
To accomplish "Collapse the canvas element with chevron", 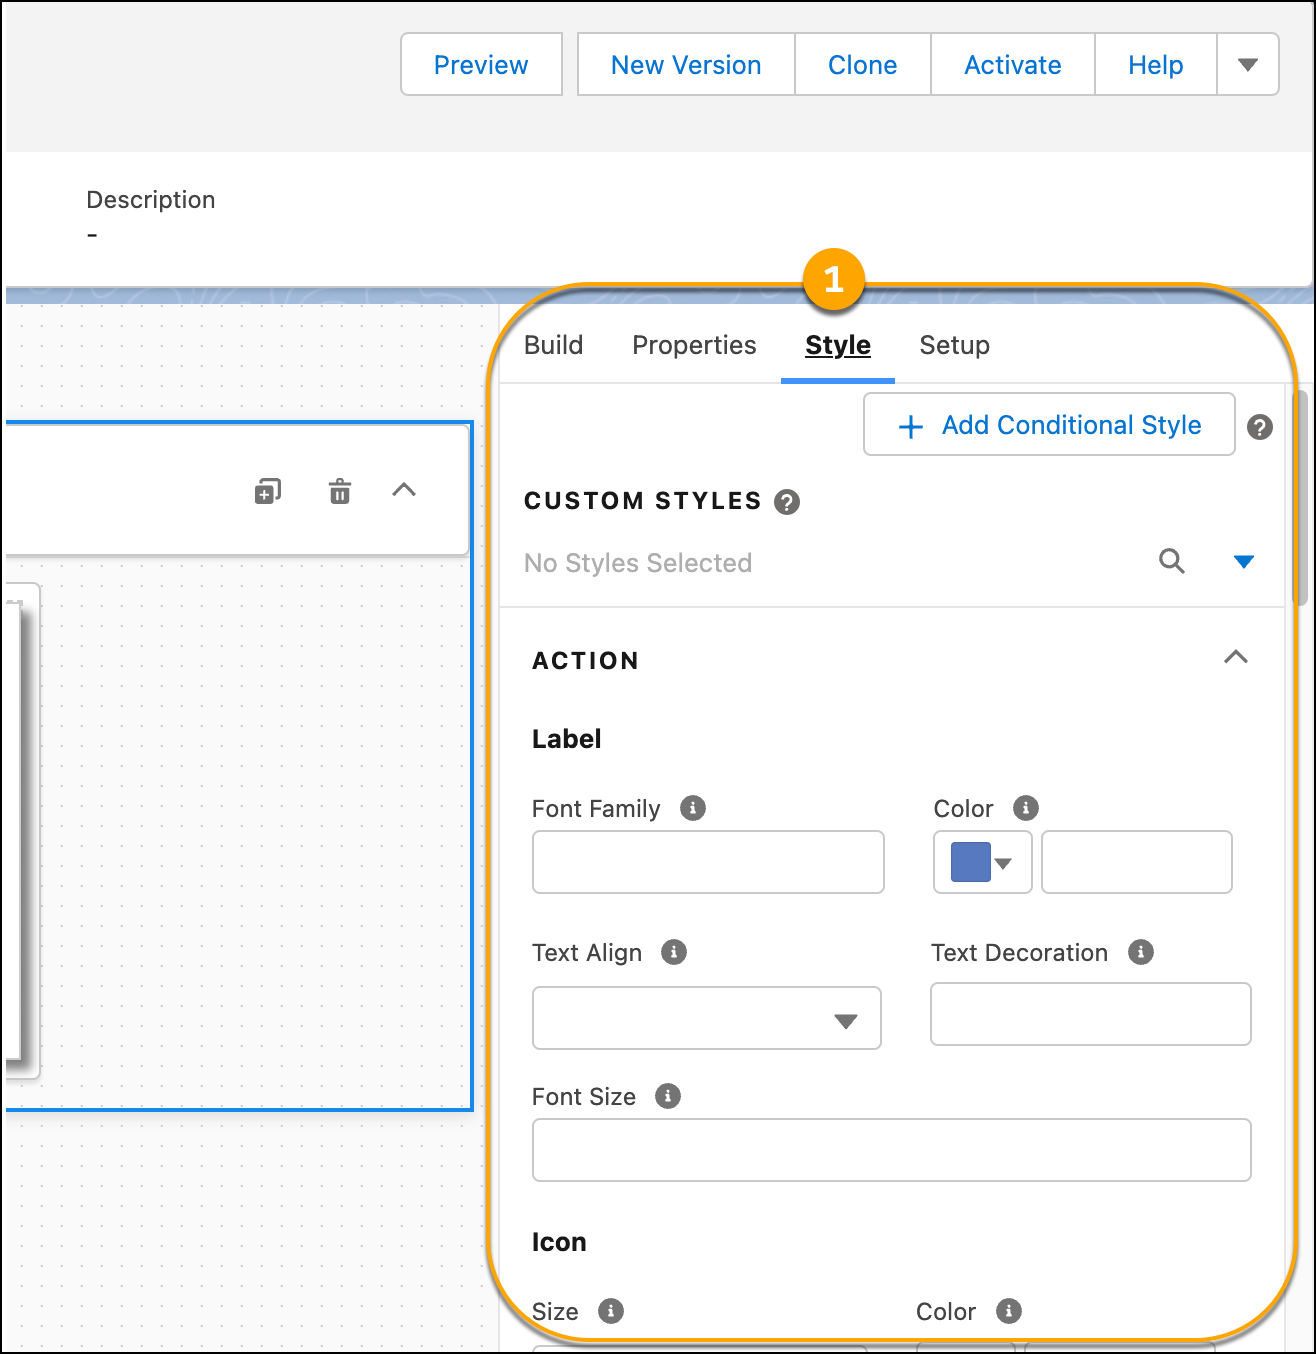I will tap(404, 490).
